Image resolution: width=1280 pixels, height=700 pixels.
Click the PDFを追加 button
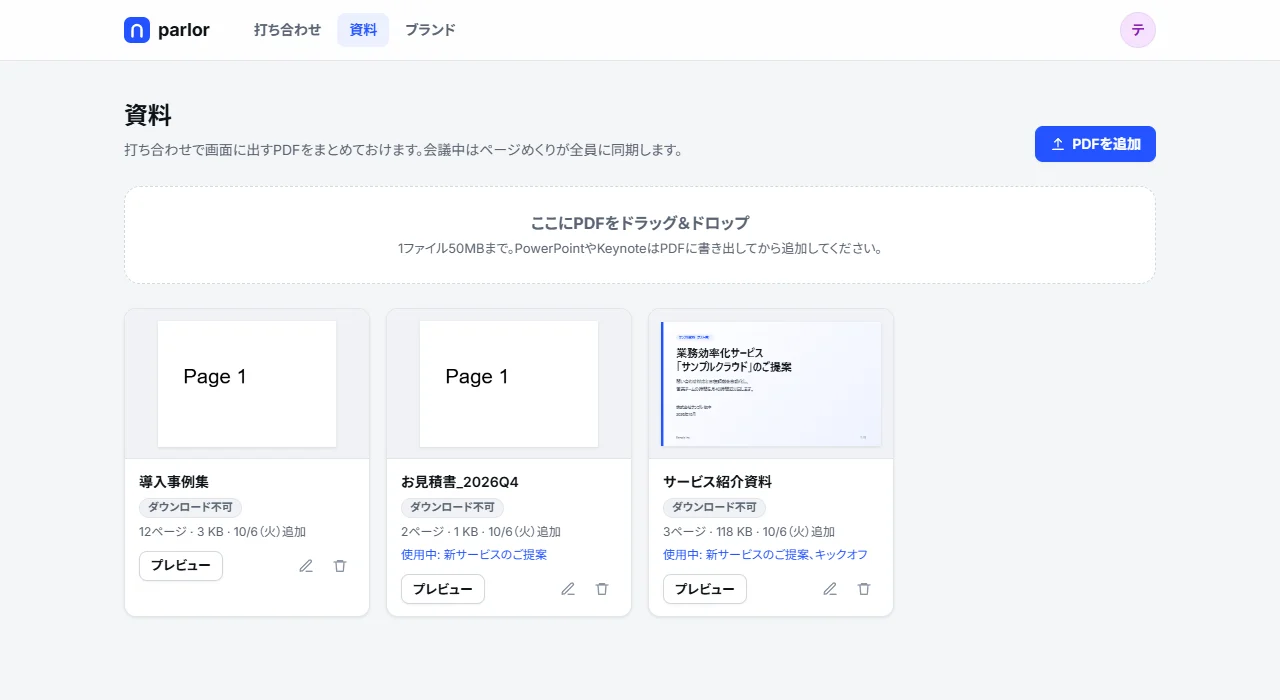[1095, 144]
